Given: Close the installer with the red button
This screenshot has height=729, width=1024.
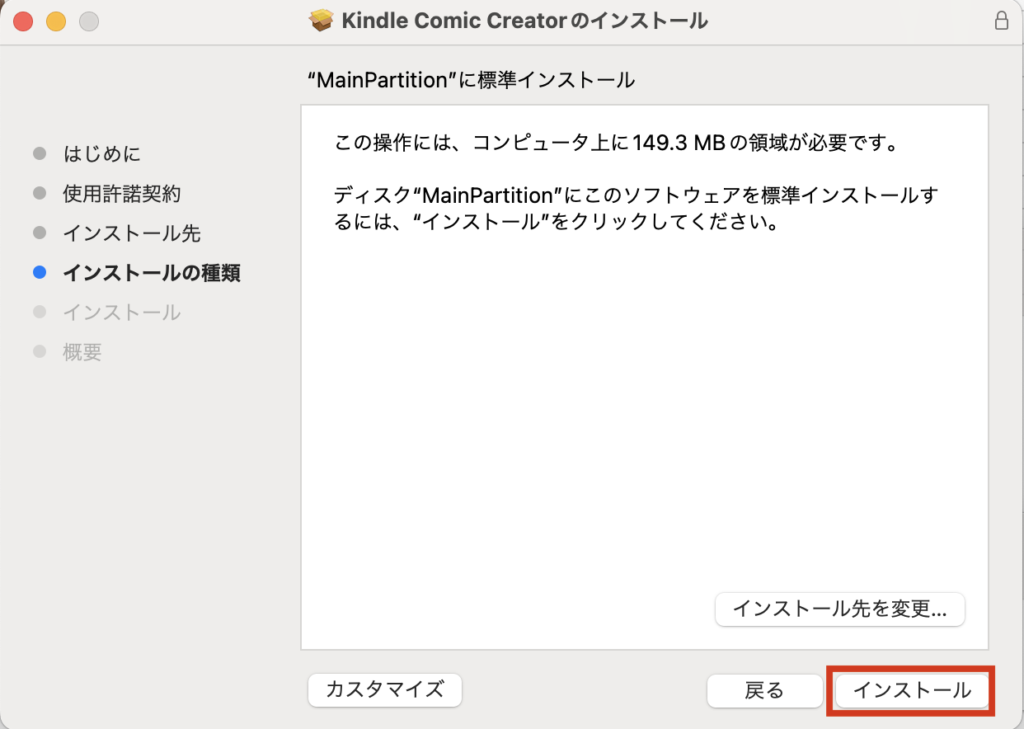Looking at the screenshot, I should (x=22, y=21).
